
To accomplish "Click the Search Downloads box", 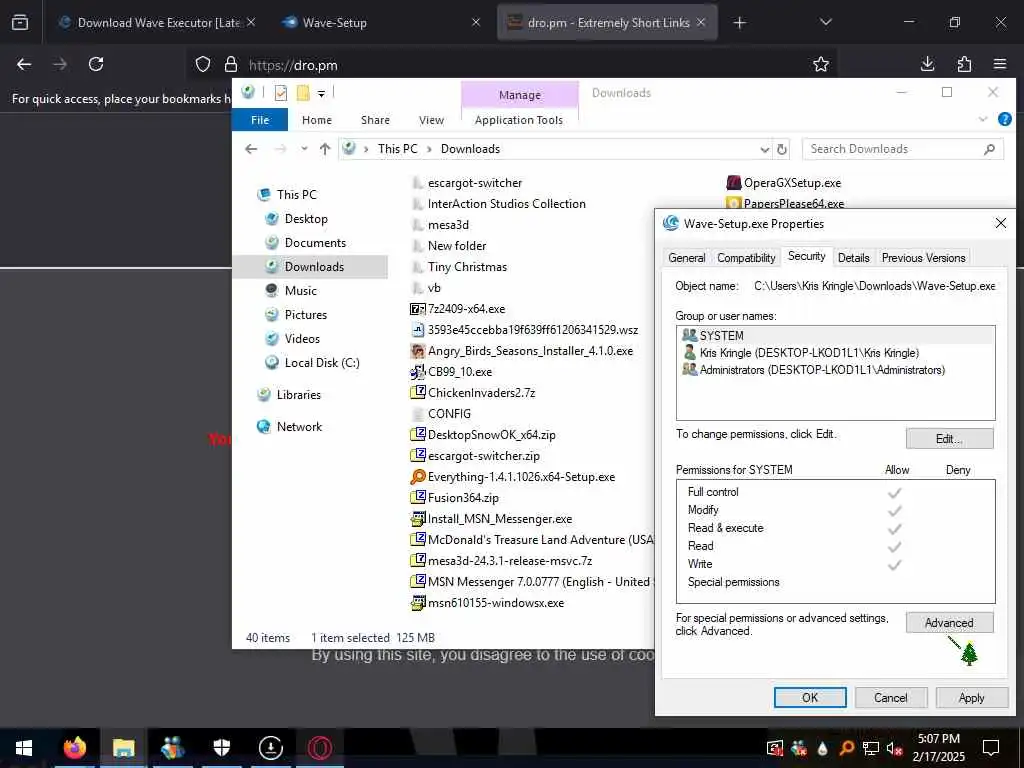I will click(902, 149).
